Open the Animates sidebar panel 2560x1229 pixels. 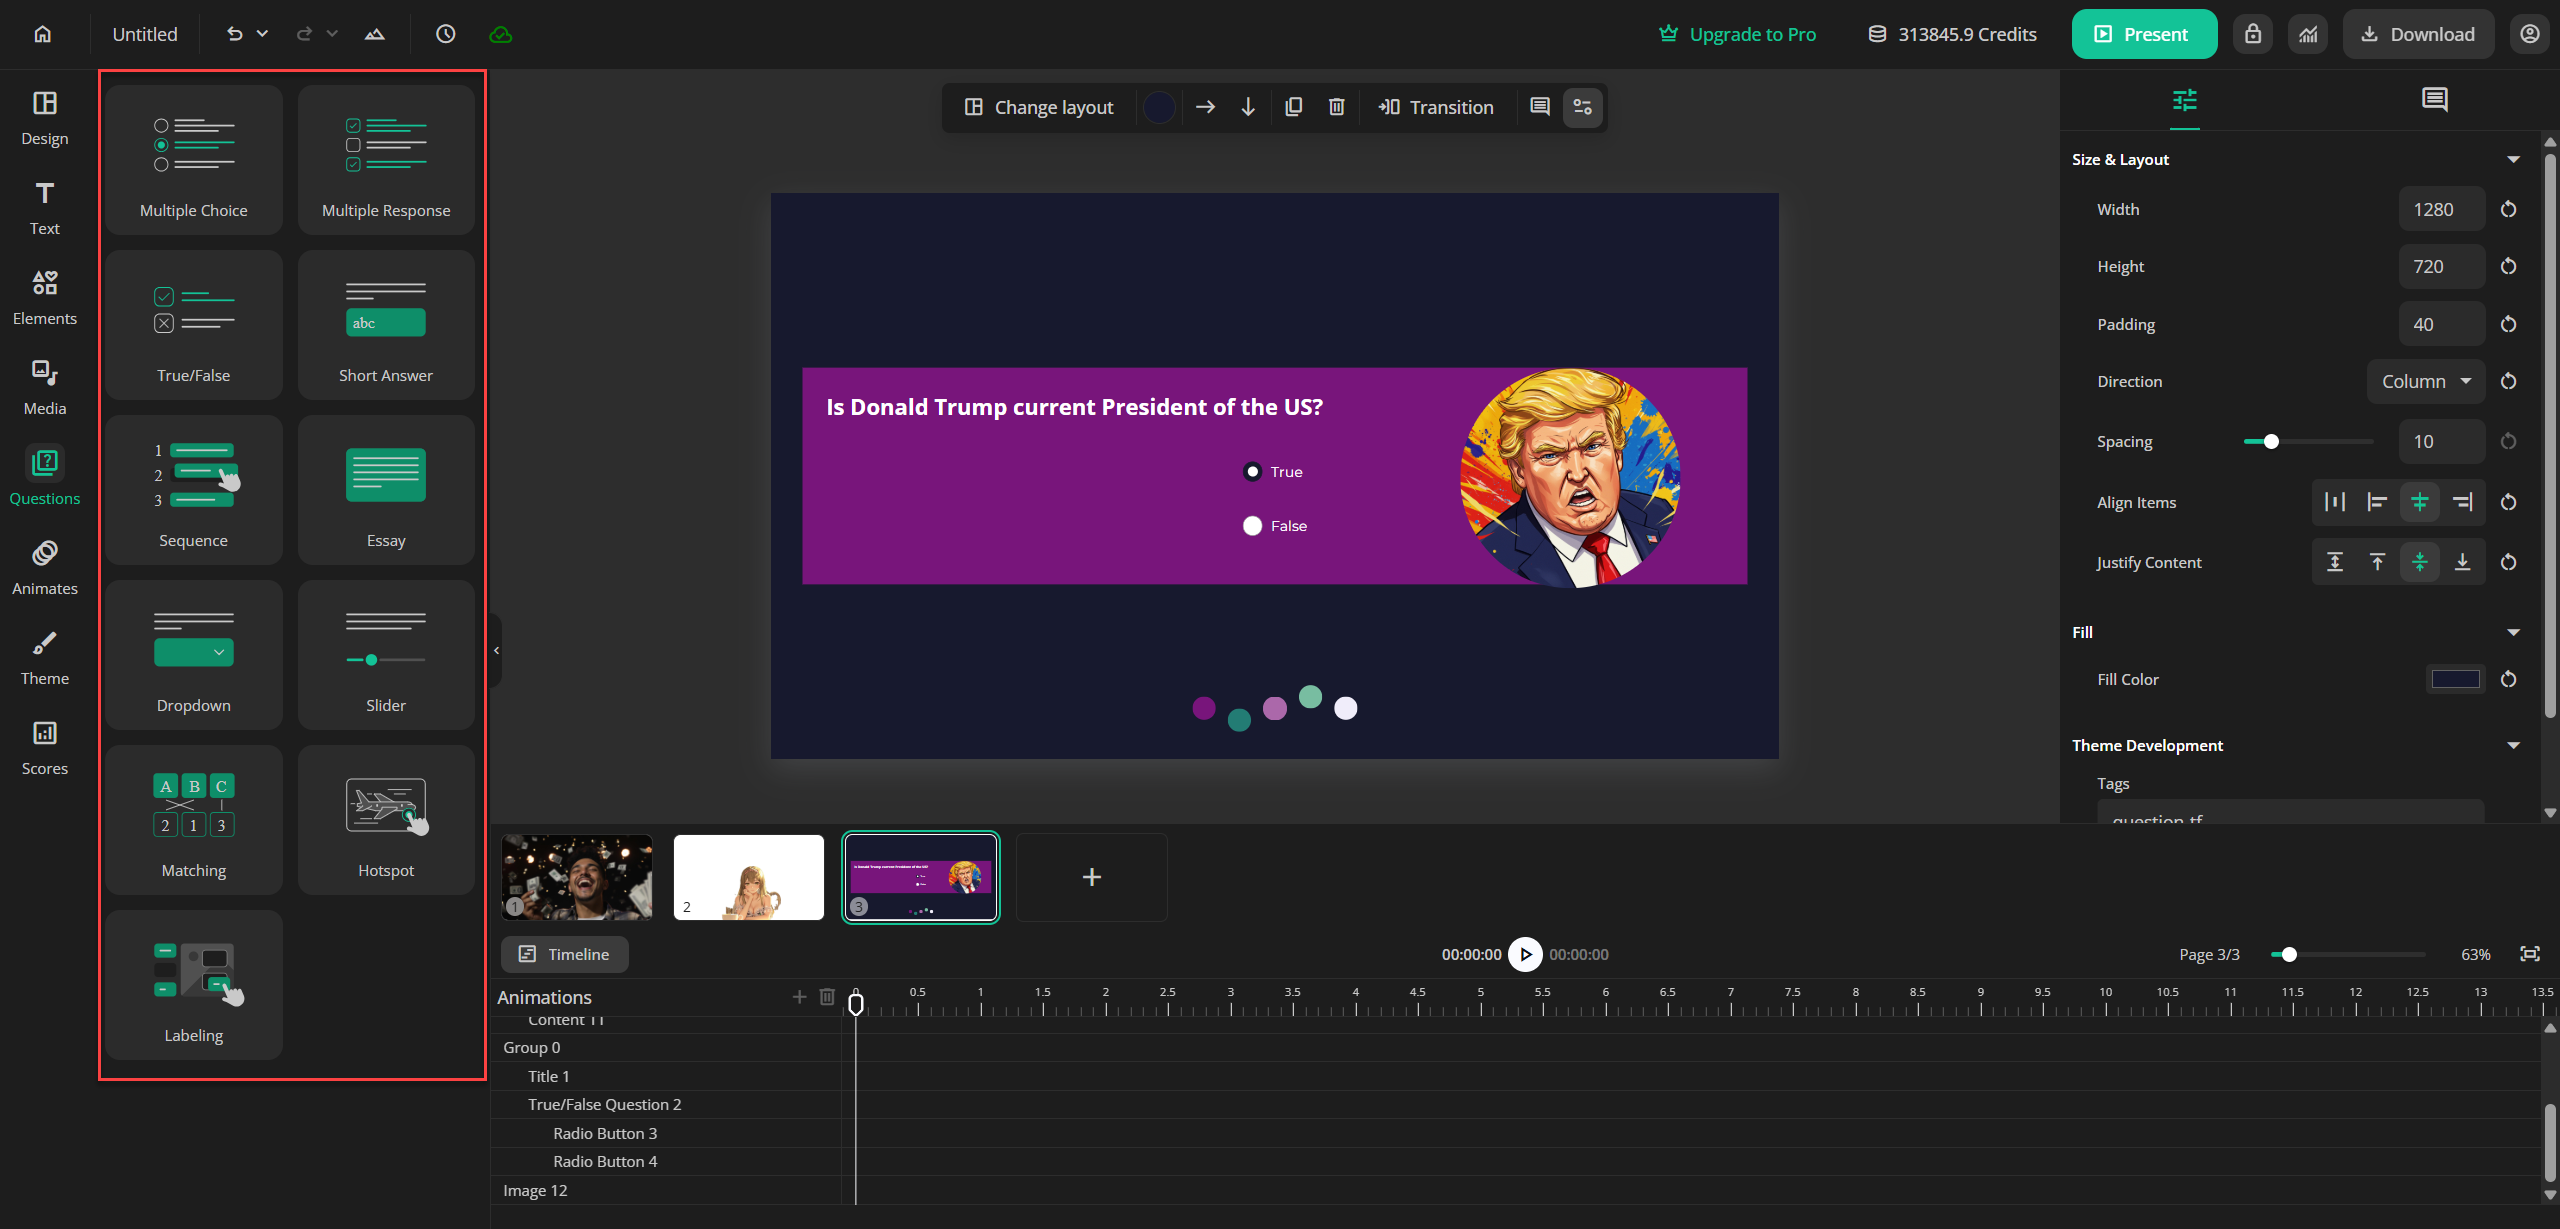[44, 567]
